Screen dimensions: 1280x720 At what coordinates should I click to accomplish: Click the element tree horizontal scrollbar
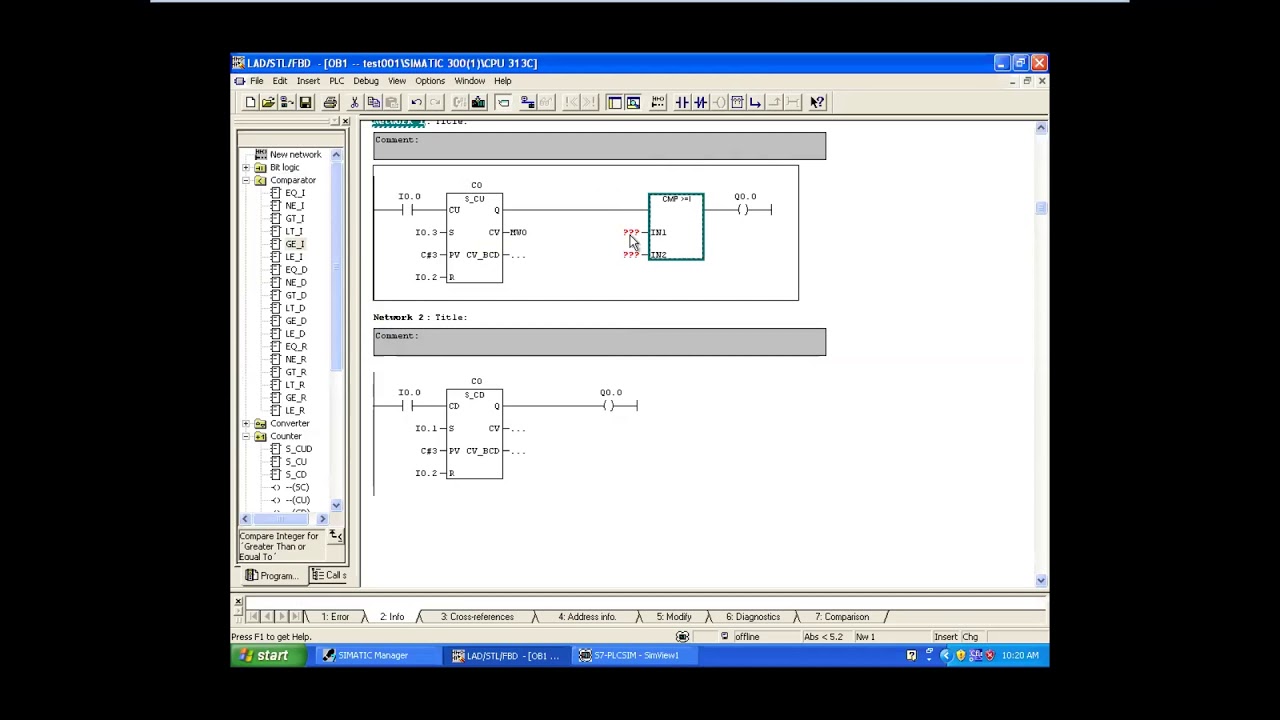tap(283, 519)
